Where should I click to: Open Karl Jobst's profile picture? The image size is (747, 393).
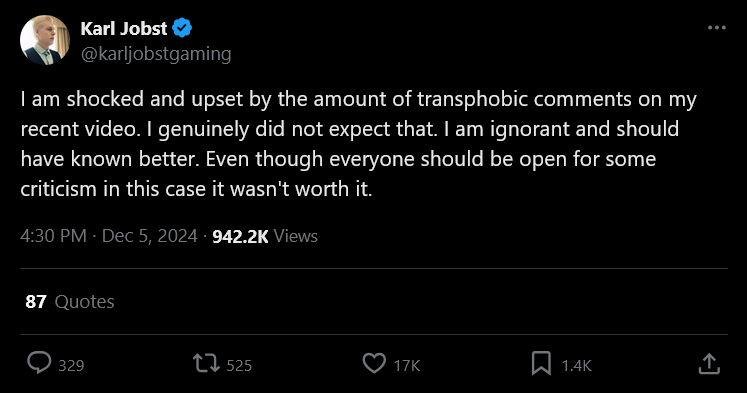(45, 40)
